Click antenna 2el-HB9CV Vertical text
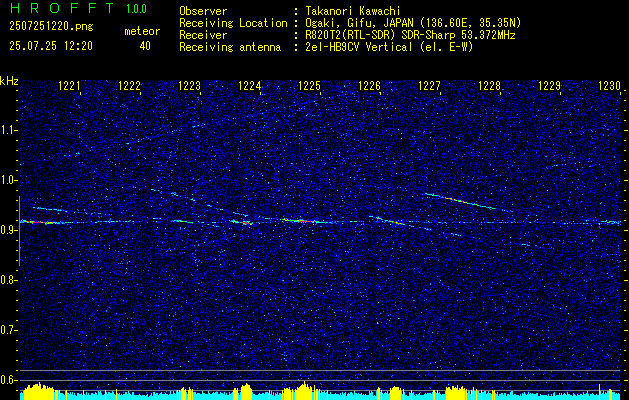This screenshot has width=629, height=400. point(390,47)
